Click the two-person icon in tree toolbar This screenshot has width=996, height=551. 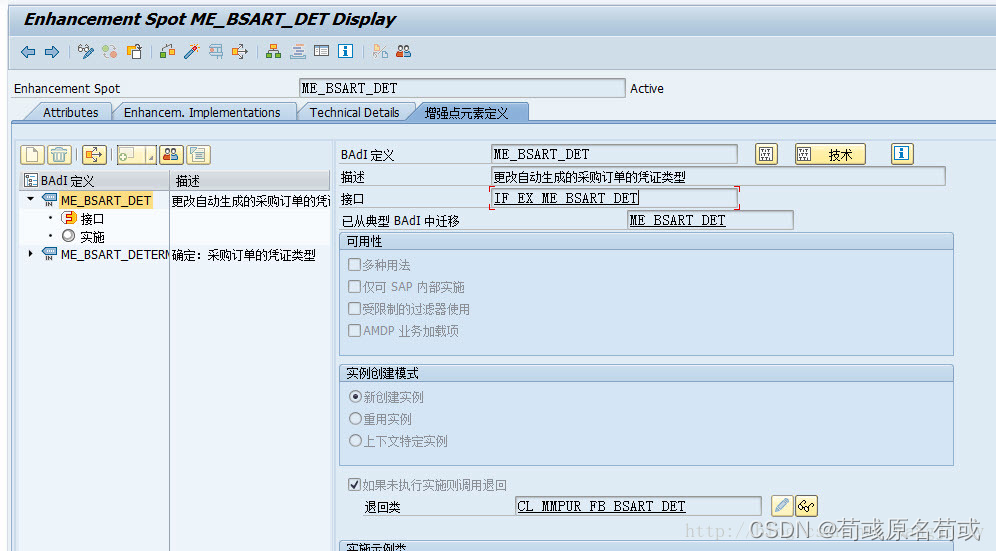(171, 154)
